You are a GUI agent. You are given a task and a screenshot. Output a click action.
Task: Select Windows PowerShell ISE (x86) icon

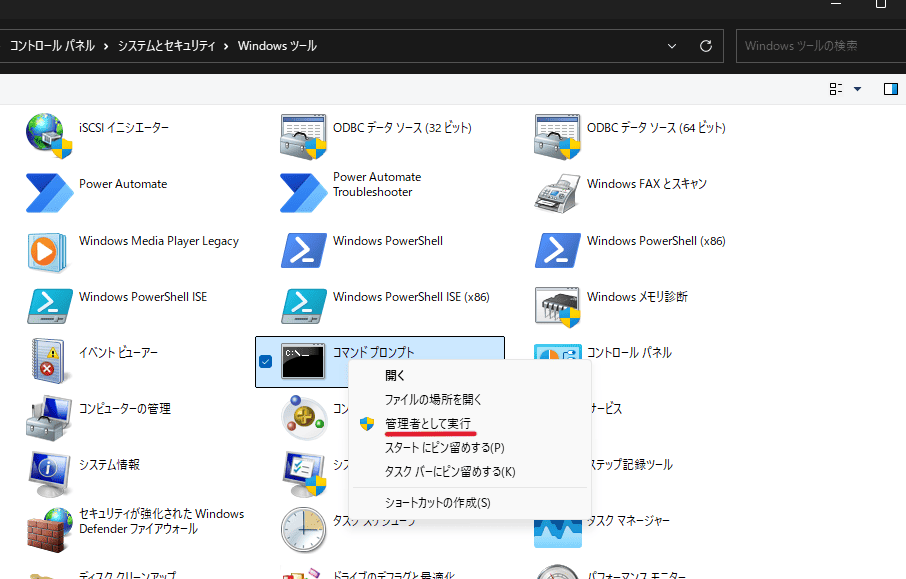(304, 306)
